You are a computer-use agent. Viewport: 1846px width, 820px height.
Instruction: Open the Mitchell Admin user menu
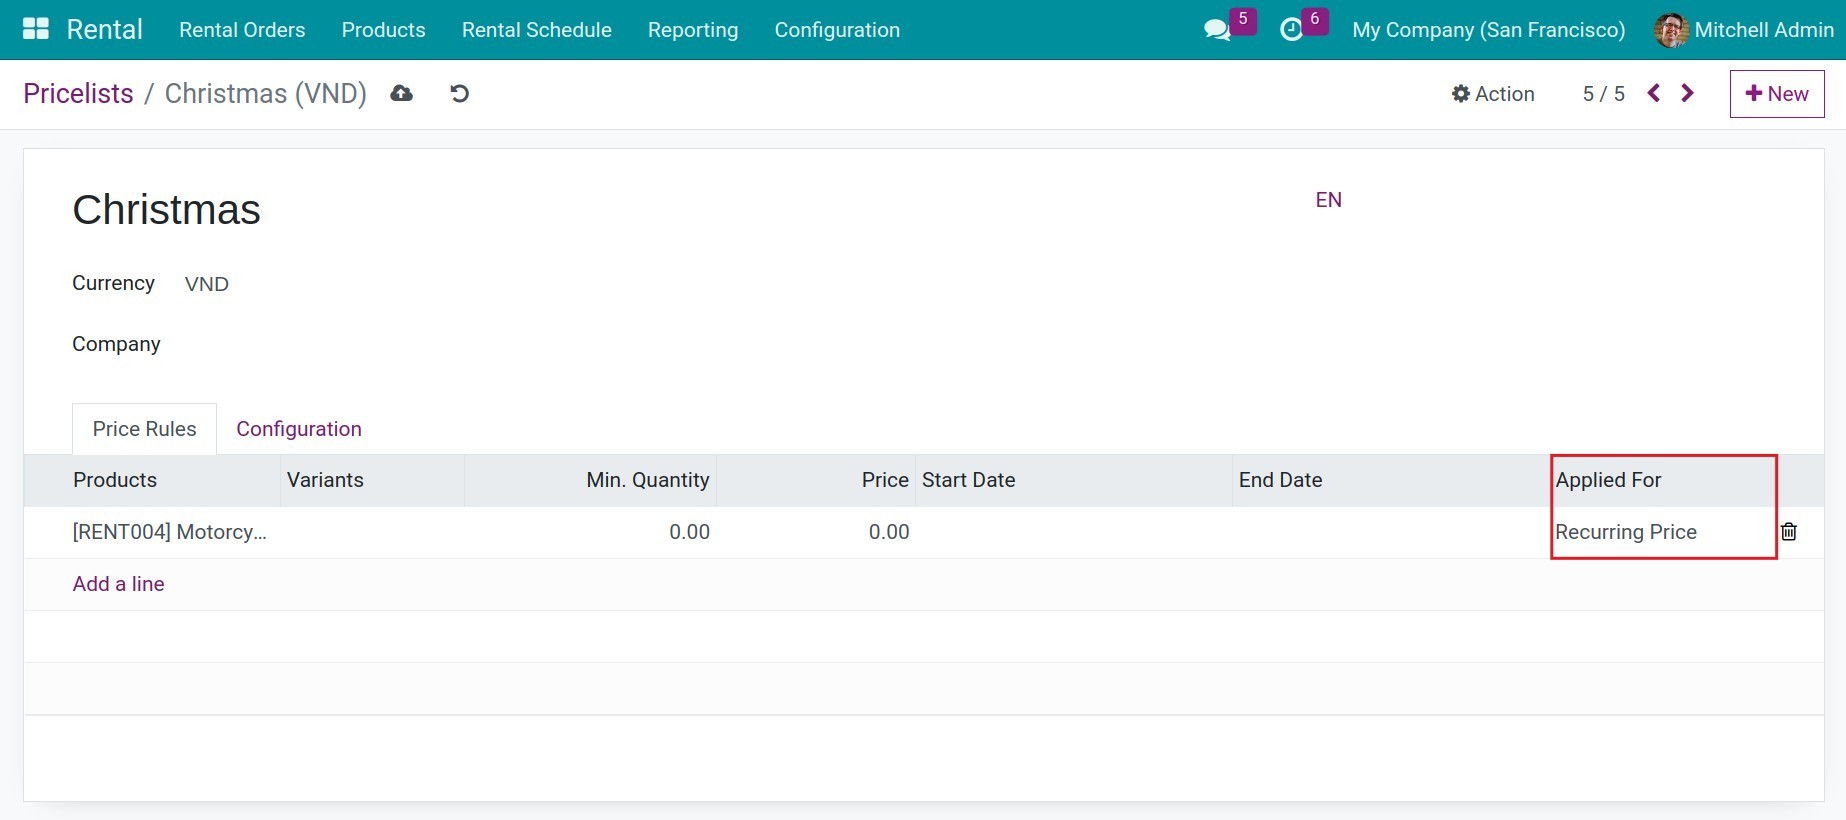tap(1744, 30)
